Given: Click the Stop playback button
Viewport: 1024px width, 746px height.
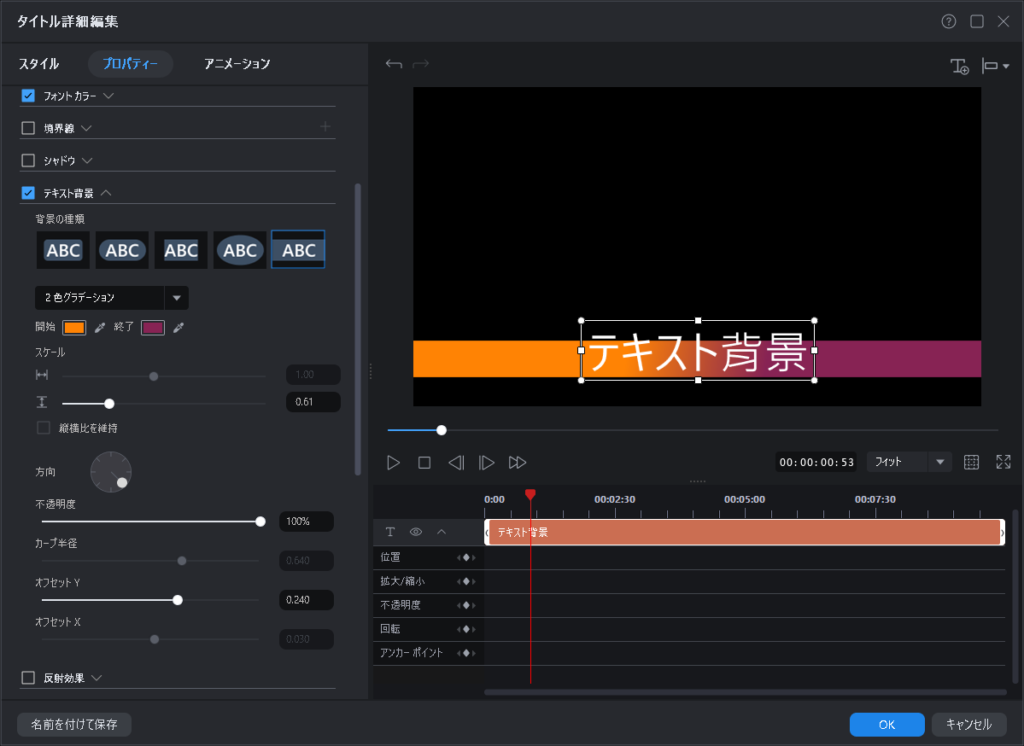Looking at the screenshot, I should (x=424, y=462).
